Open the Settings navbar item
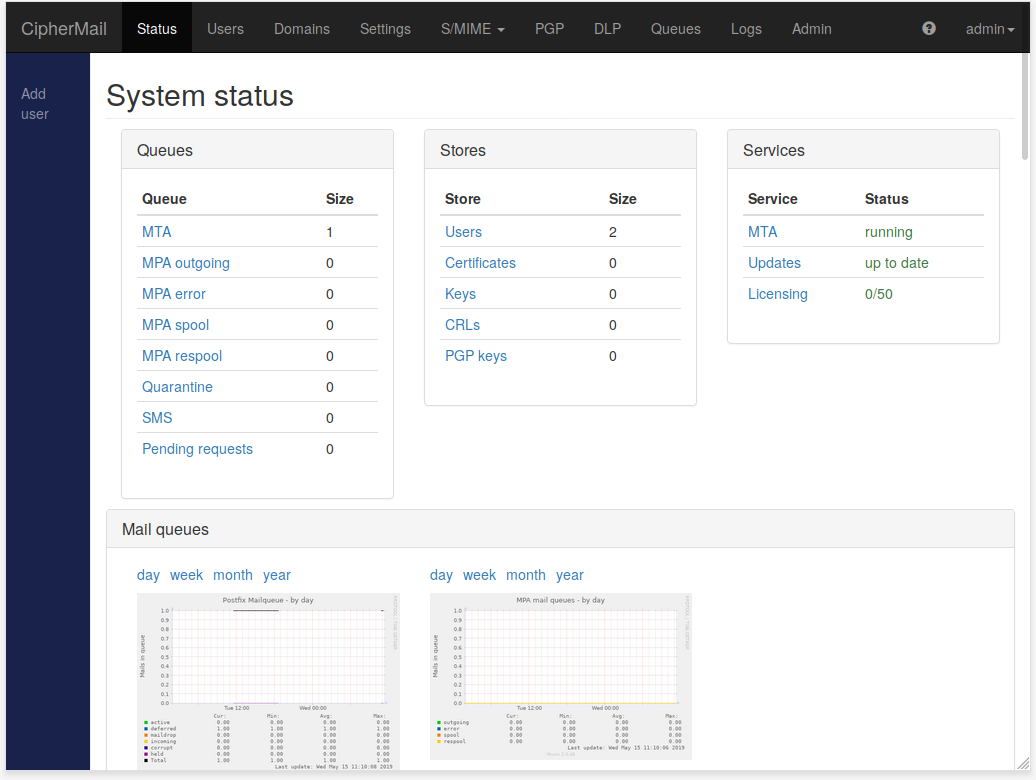Image resolution: width=1036 pixels, height=780 pixels. tap(385, 29)
